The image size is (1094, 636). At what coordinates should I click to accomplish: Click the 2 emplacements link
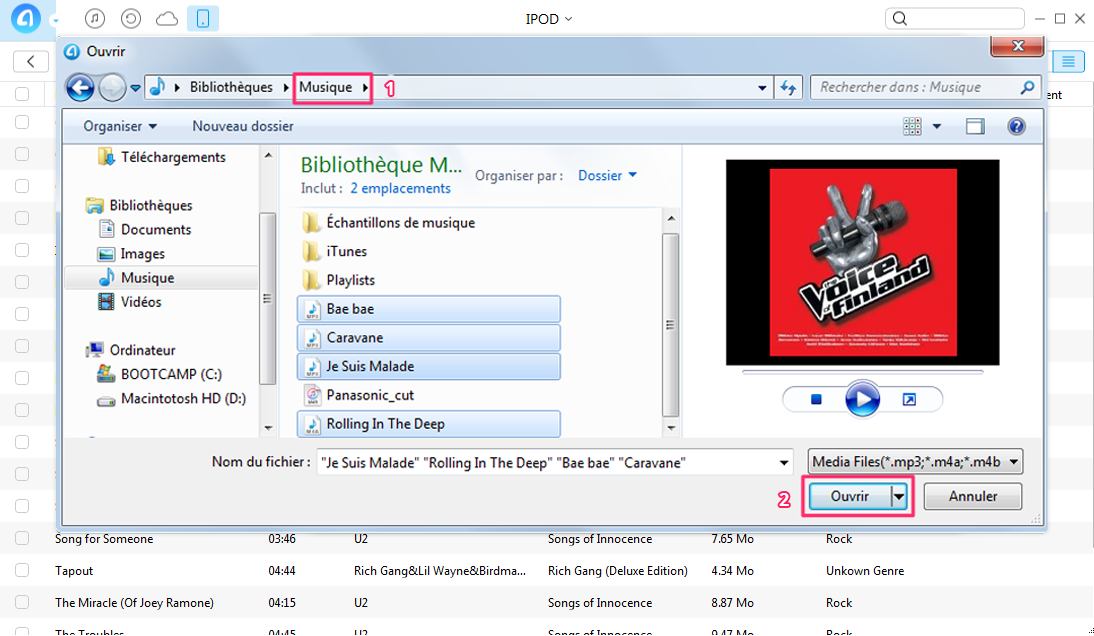[400, 188]
